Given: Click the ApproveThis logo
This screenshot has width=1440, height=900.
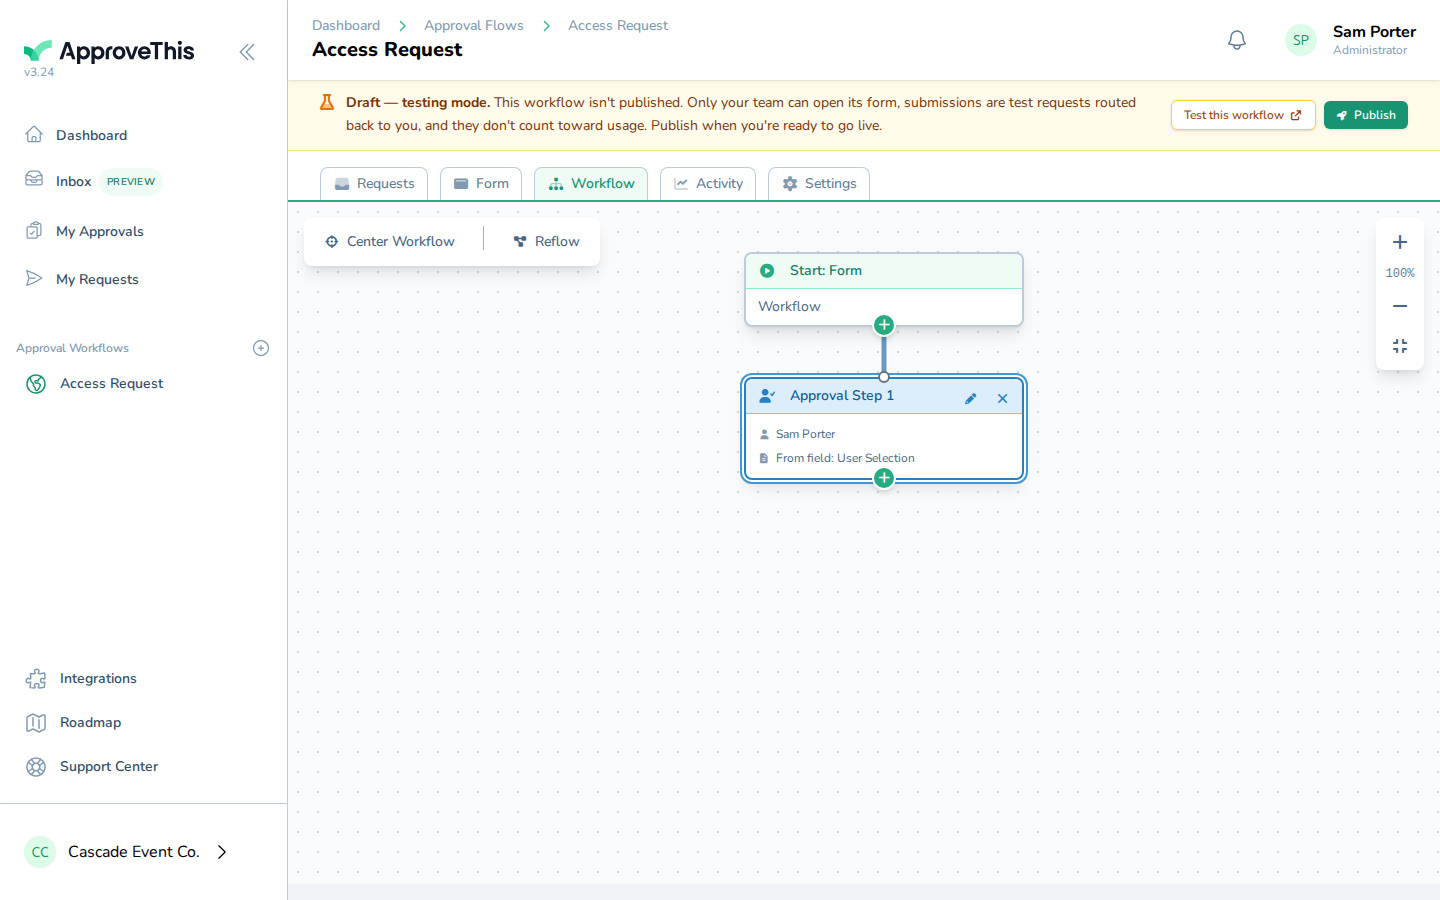Looking at the screenshot, I should click(x=109, y=51).
